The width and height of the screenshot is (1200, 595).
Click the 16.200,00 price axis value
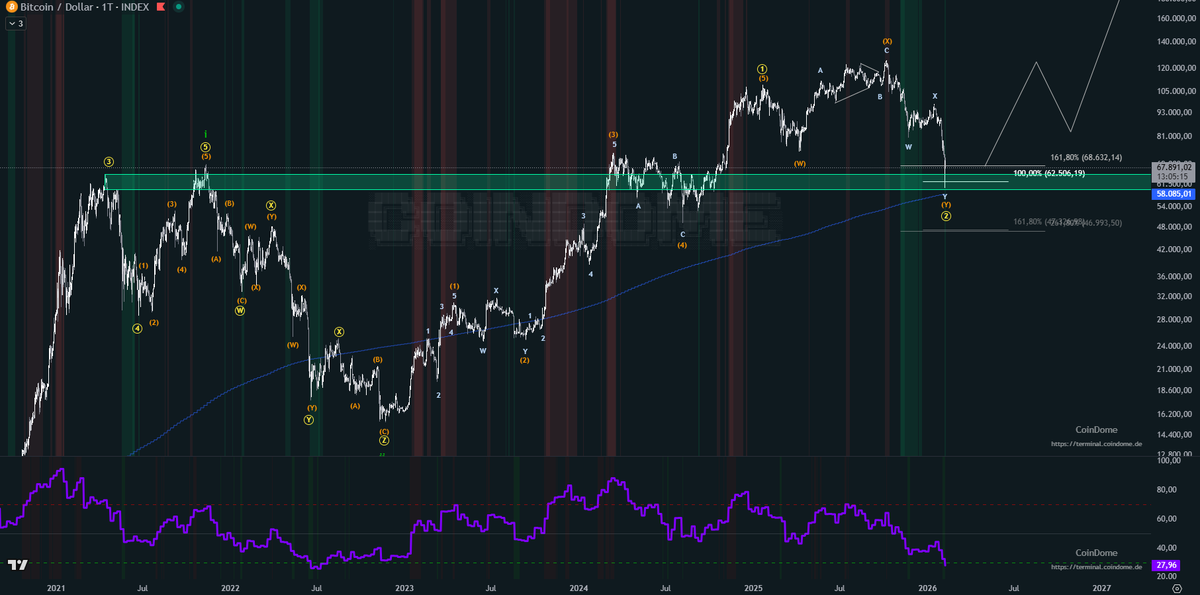(x=1176, y=412)
